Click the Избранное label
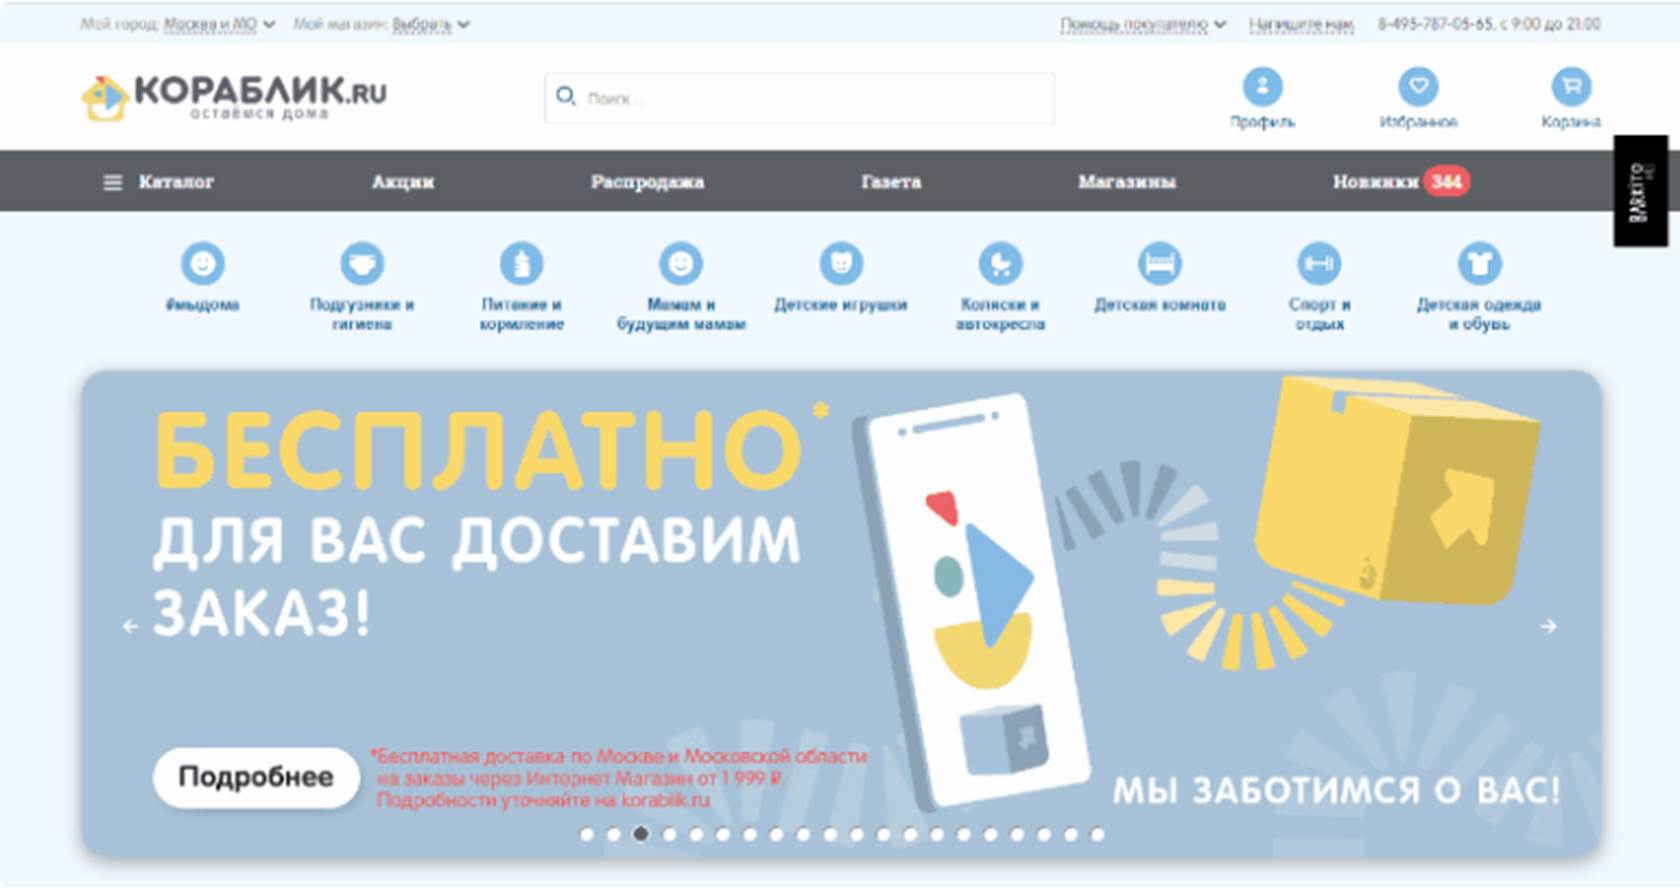Screen dimensions: 1680x896 point(1418,122)
